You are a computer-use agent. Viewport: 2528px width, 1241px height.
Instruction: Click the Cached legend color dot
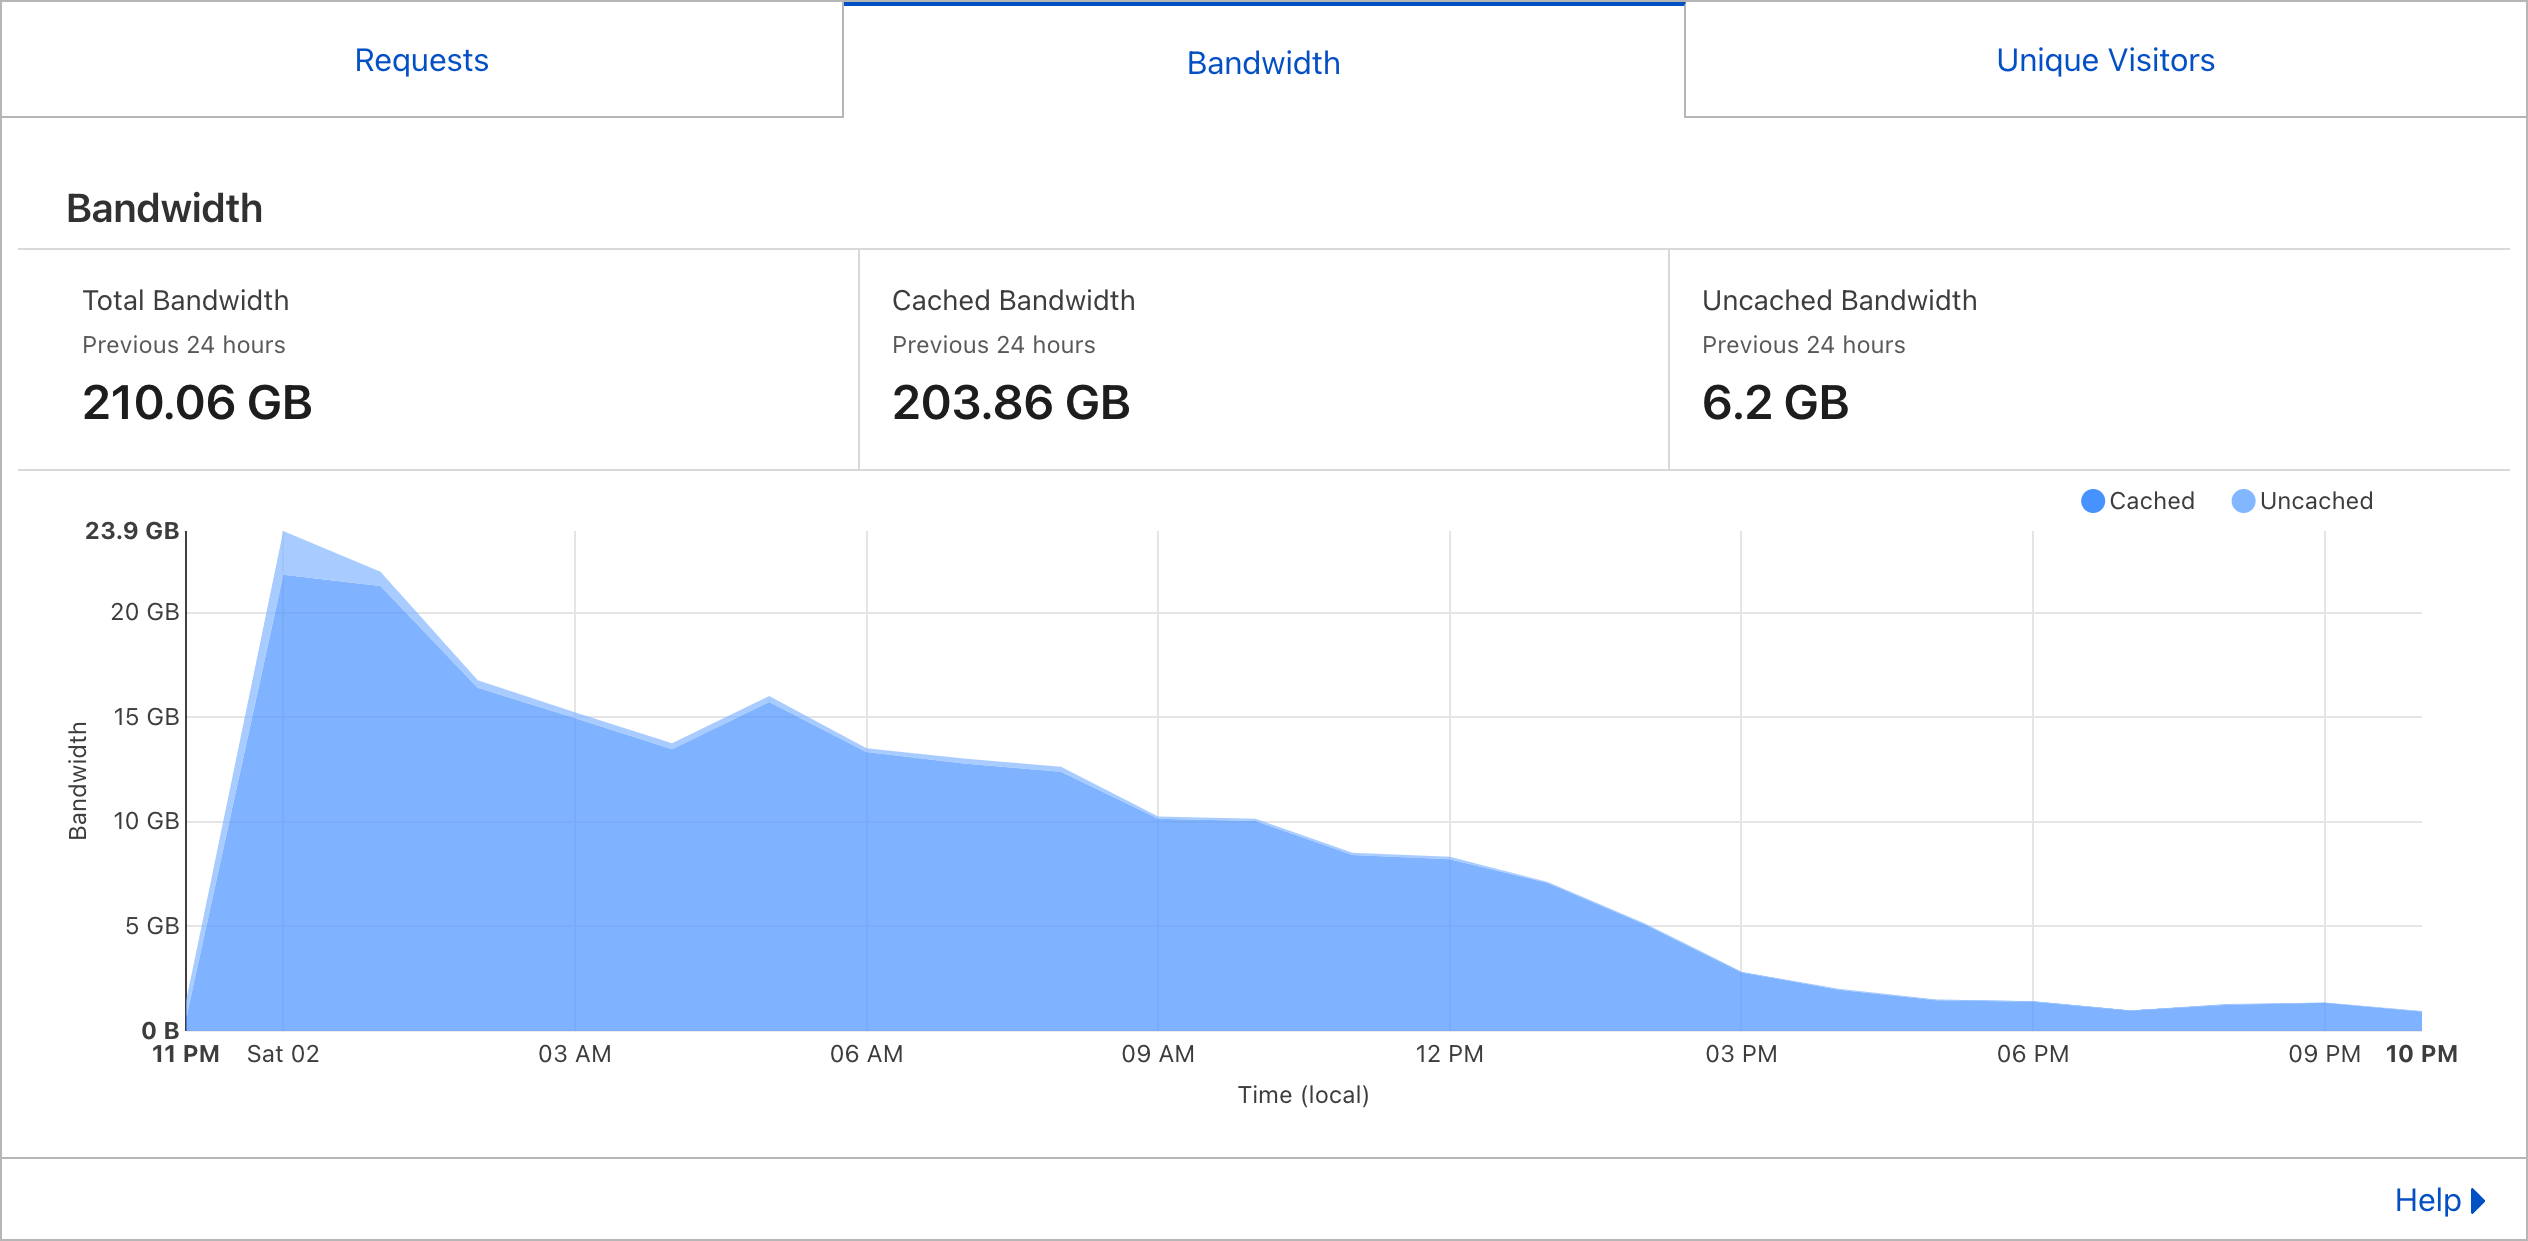click(2092, 501)
